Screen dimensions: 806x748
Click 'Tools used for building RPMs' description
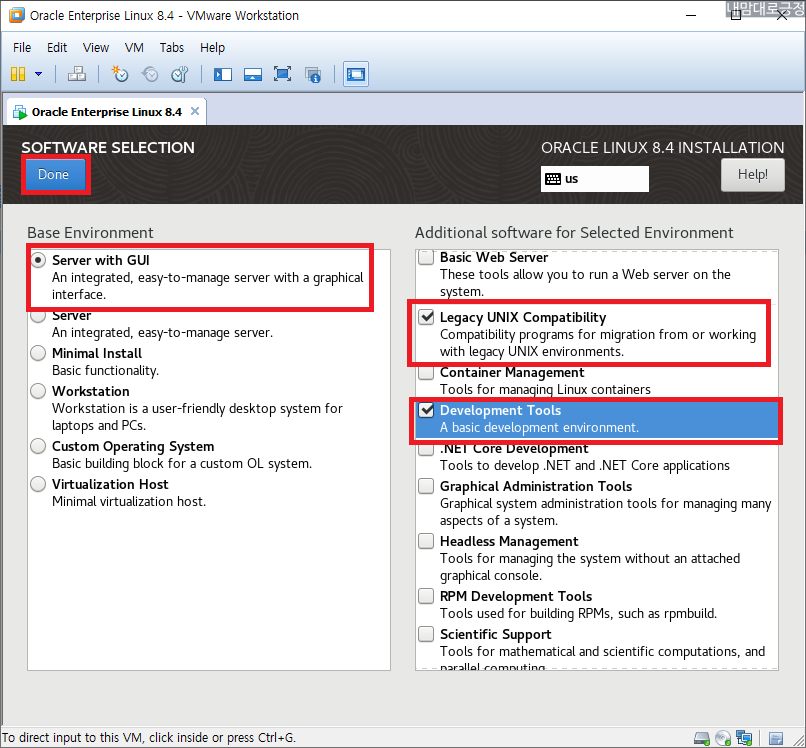(x=578, y=614)
